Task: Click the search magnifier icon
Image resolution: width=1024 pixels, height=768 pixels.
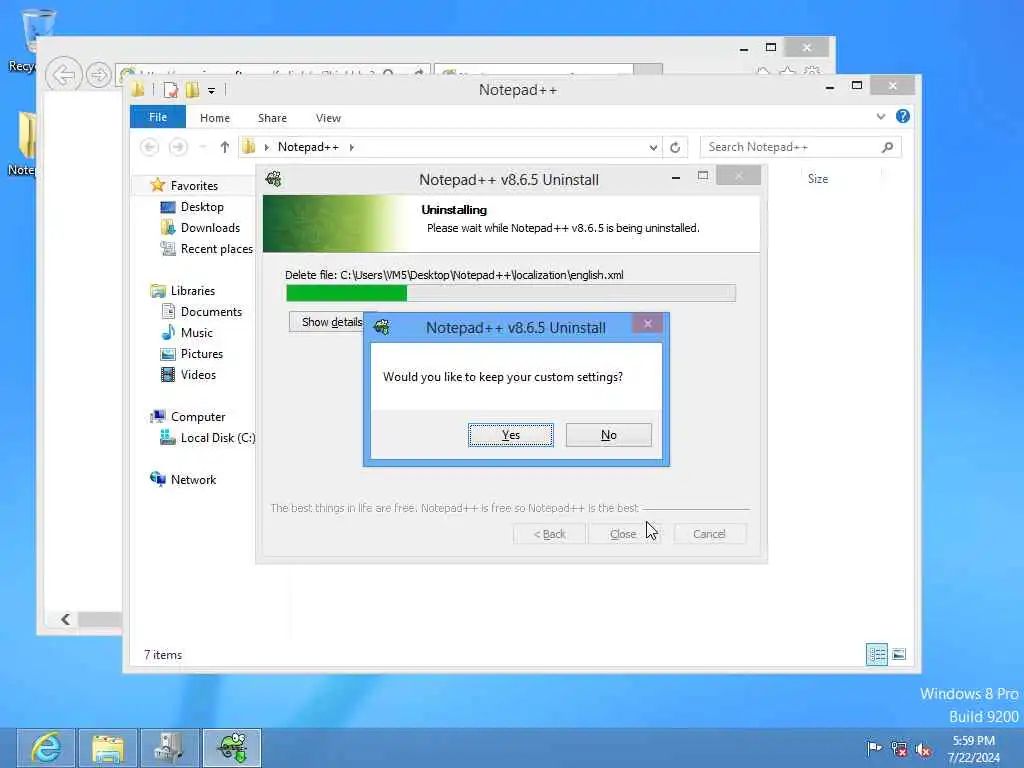Action: [888, 147]
